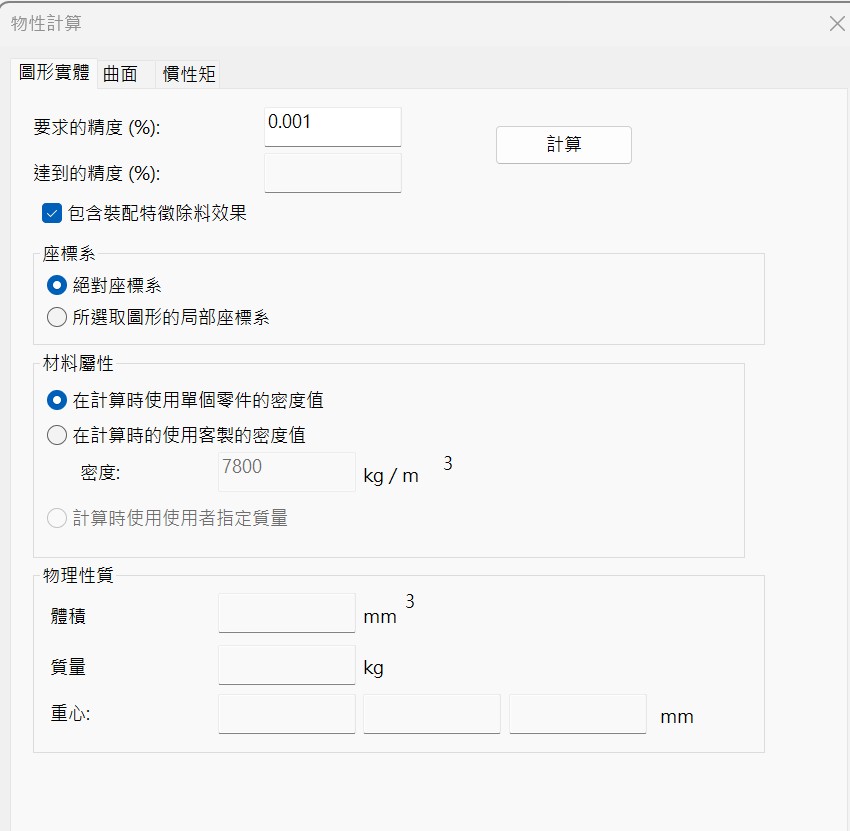The height and width of the screenshot is (831, 850).
Task: Select the 慣性矩 tab
Action: coord(189,74)
